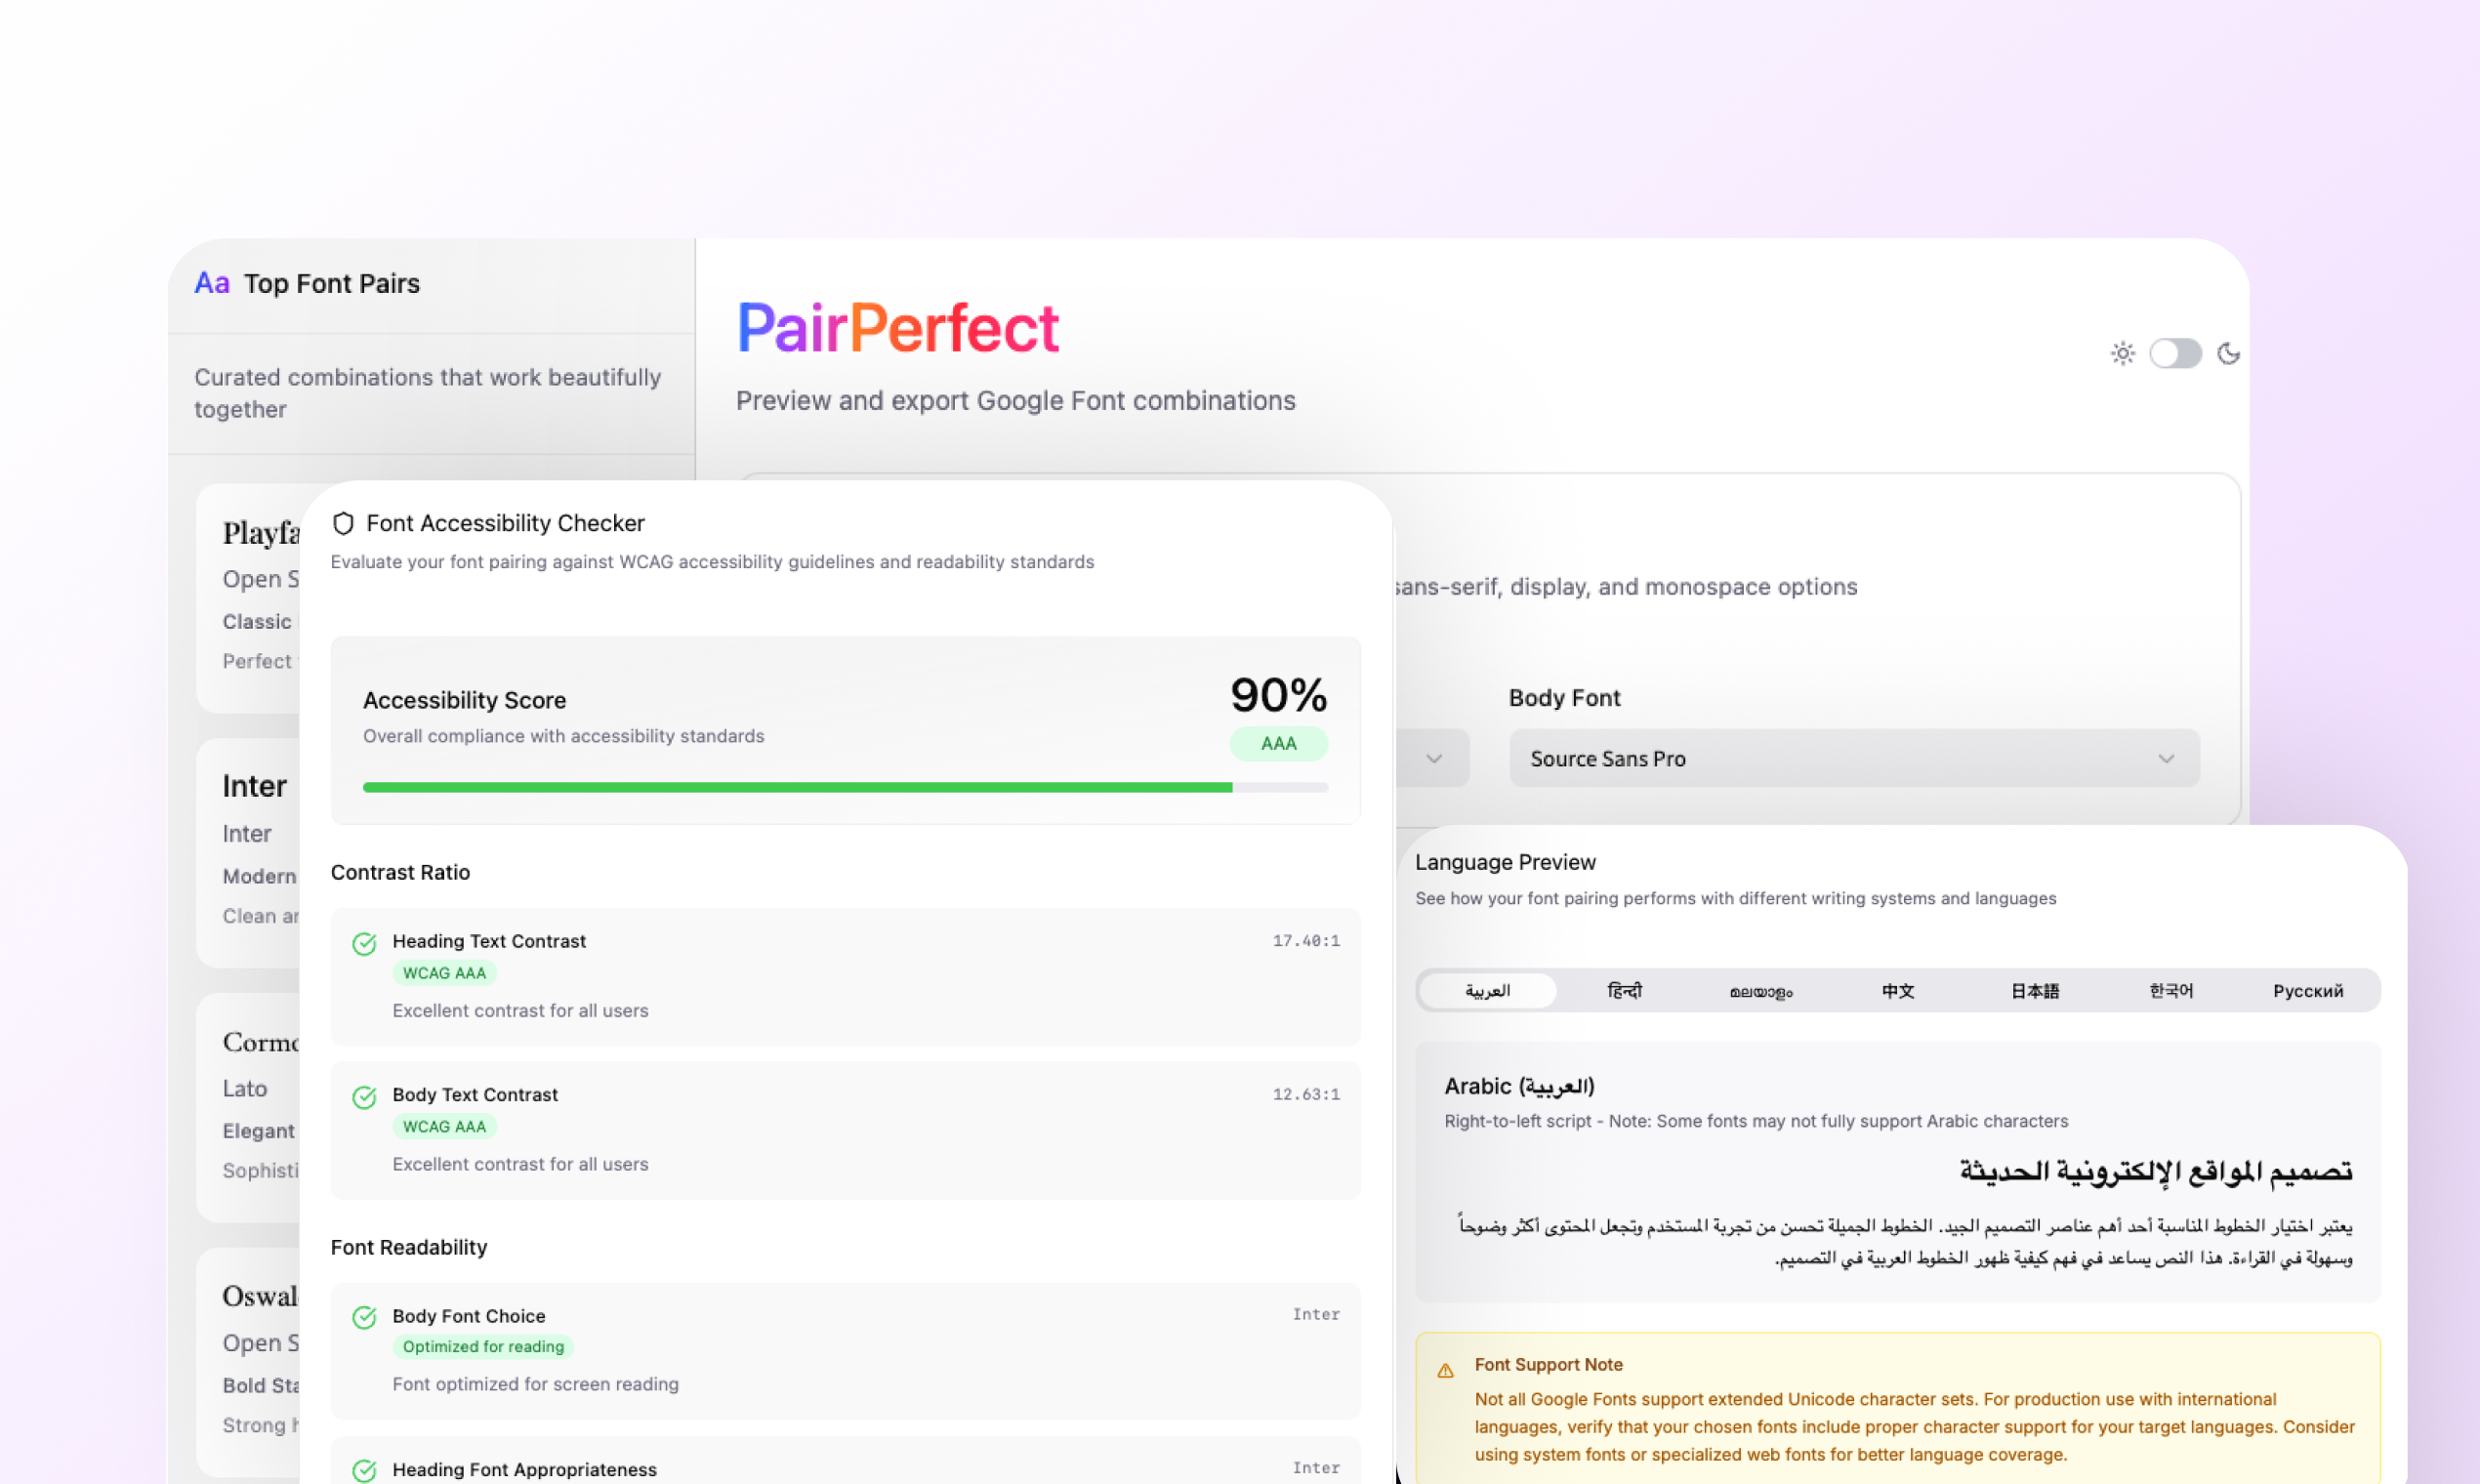
Task: Select the हिन्दी language pill
Action: (1624, 990)
